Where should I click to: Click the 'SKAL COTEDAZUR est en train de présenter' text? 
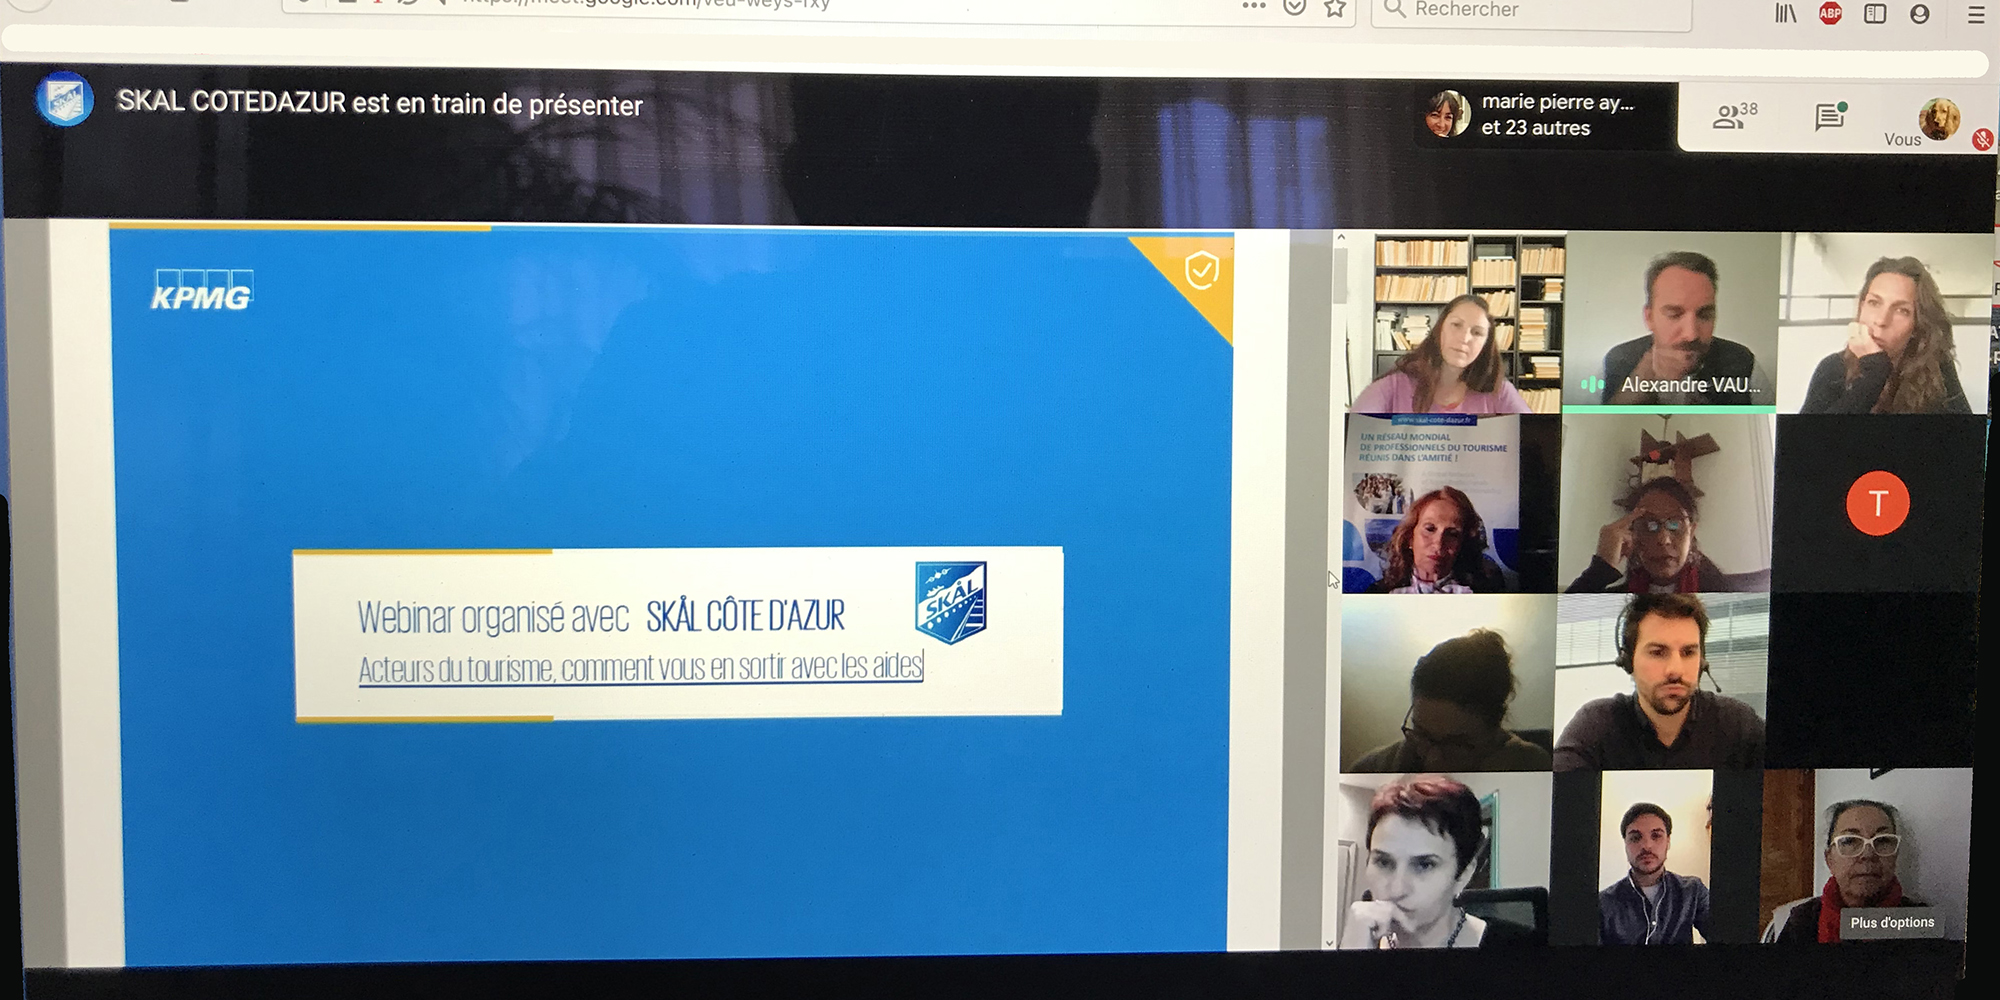(x=380, y=103)
